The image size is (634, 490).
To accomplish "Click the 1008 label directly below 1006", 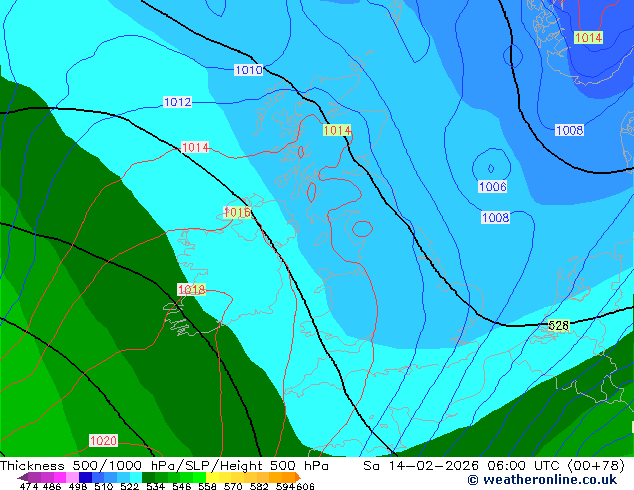I will [495, 218].
